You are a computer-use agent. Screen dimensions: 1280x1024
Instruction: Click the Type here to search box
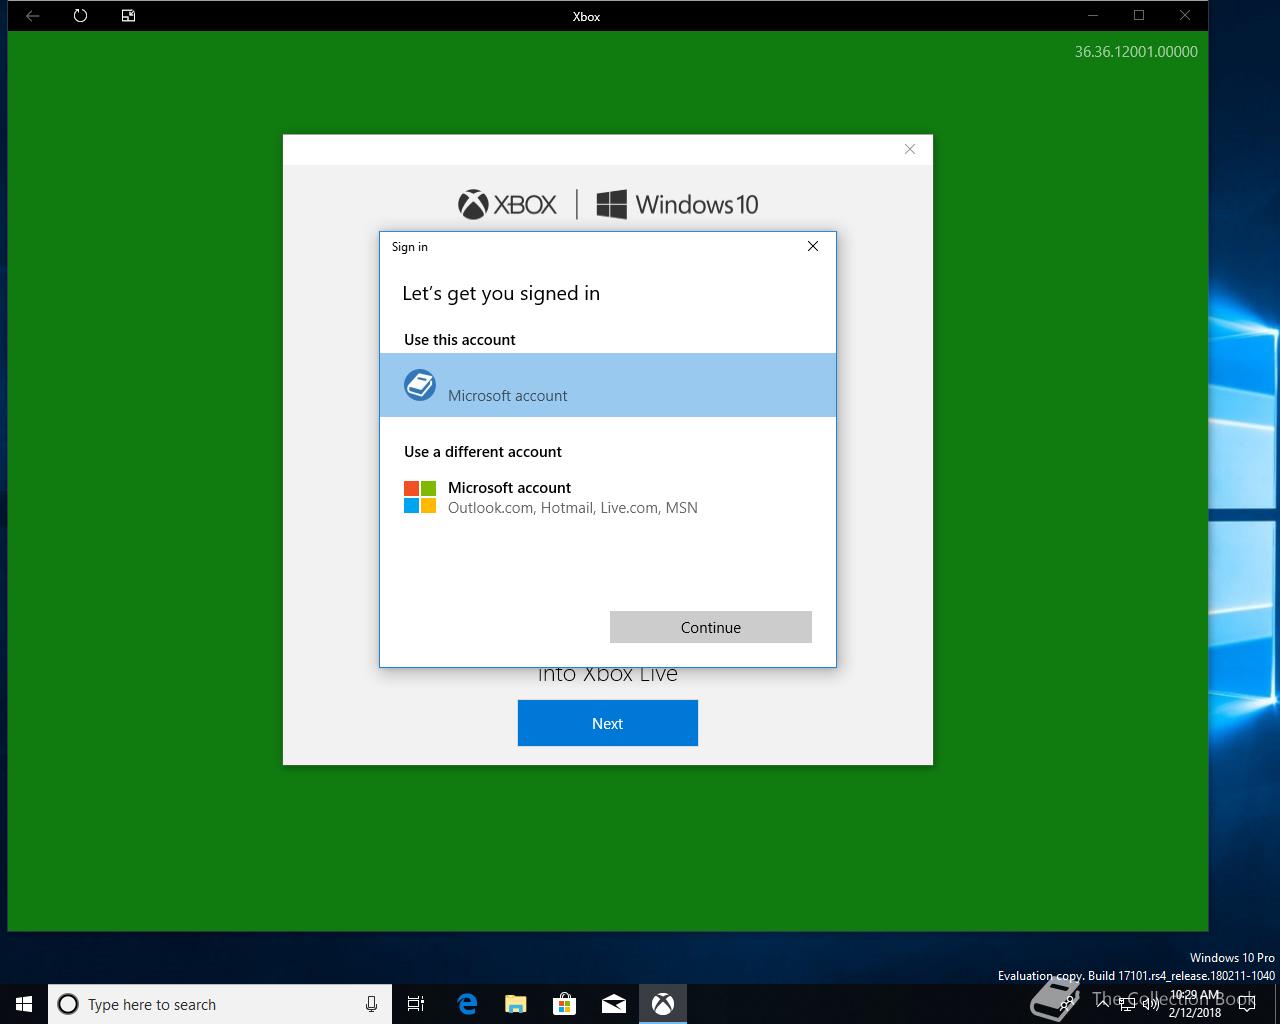220,1004
